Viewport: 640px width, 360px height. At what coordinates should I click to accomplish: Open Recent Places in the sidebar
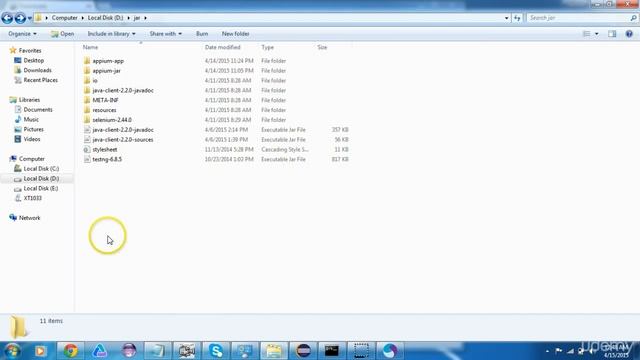click(x=40, y=80)
